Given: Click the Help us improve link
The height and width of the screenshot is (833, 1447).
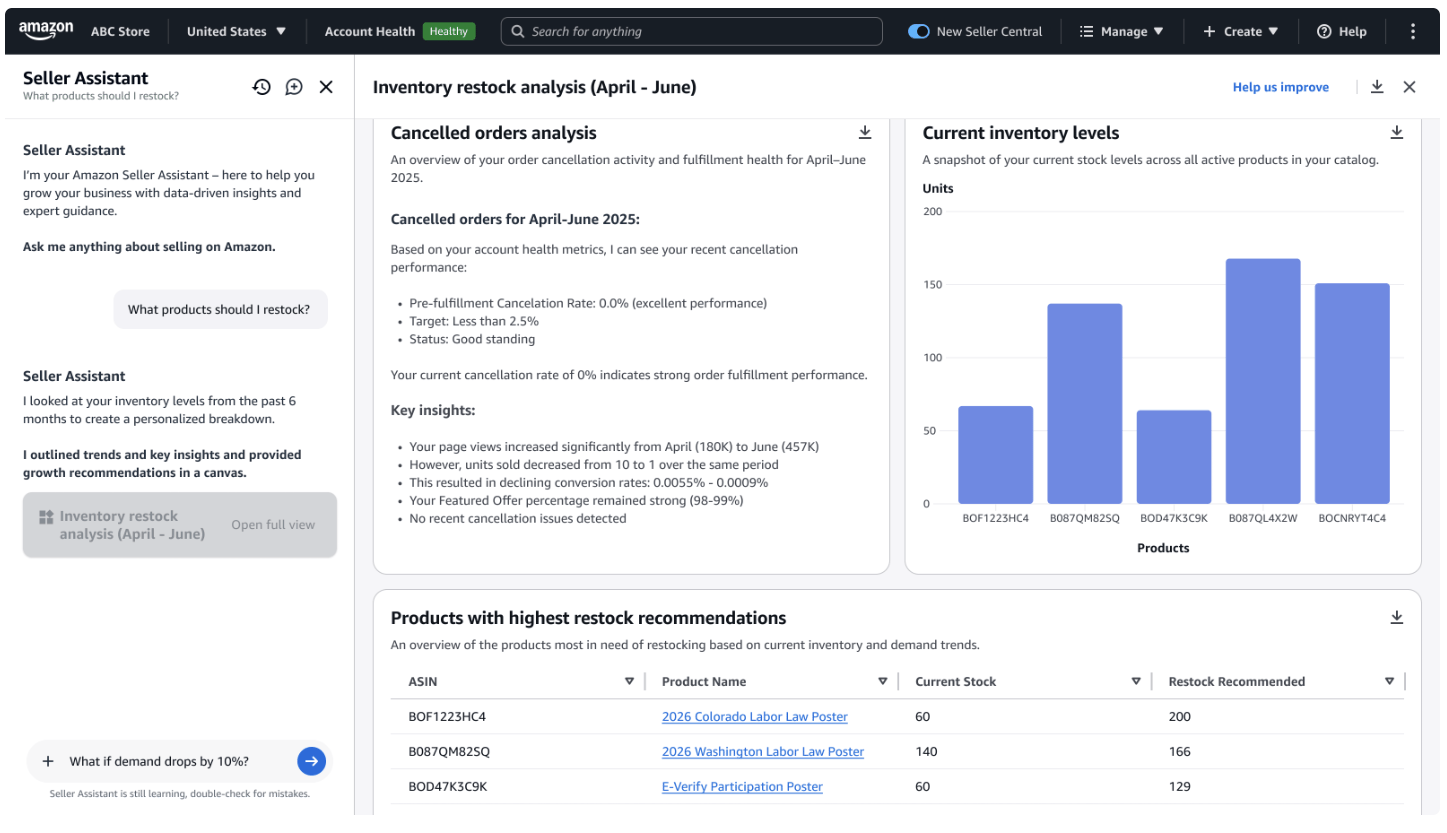Looking at the screenshot, I should [1280, 87].
